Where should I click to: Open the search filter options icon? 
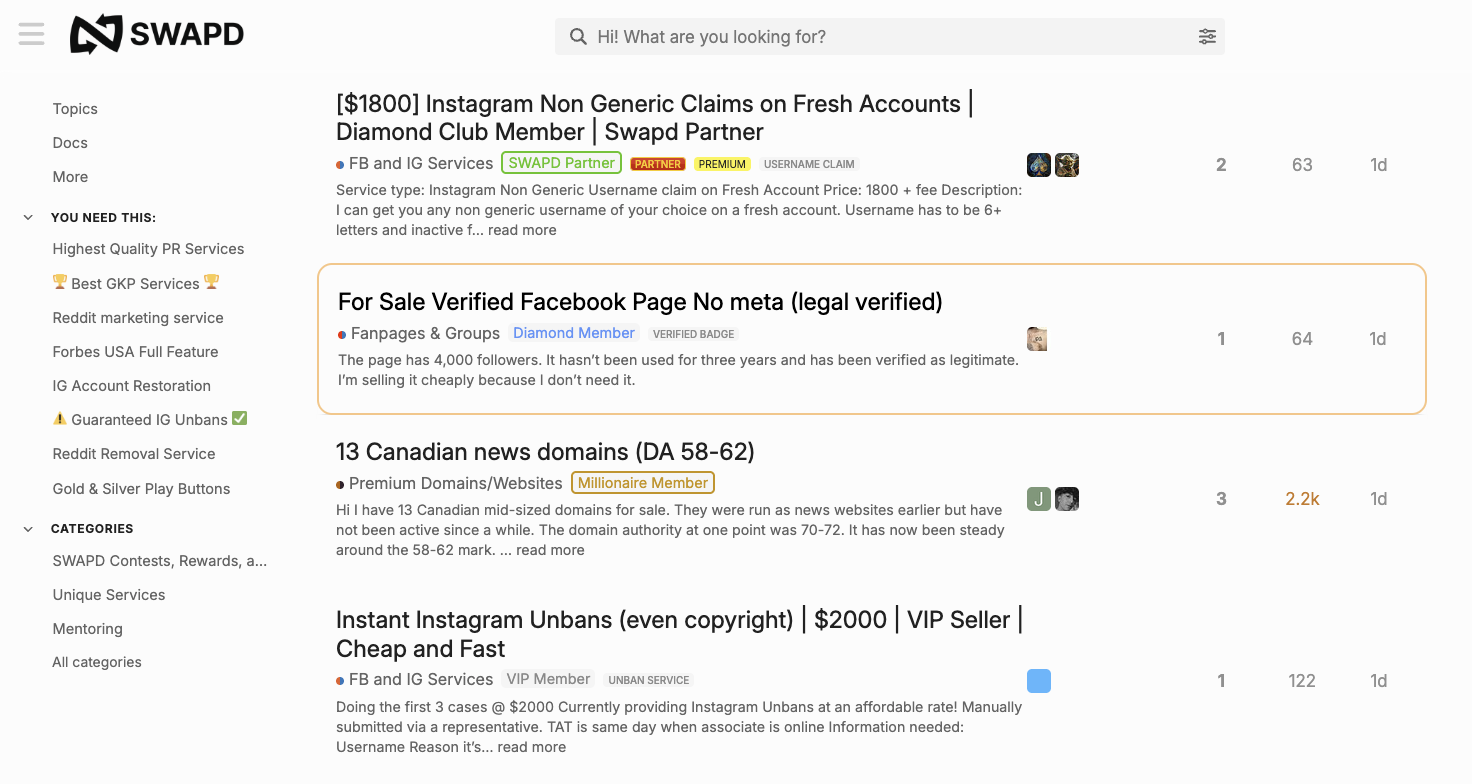coord(1207,37)
